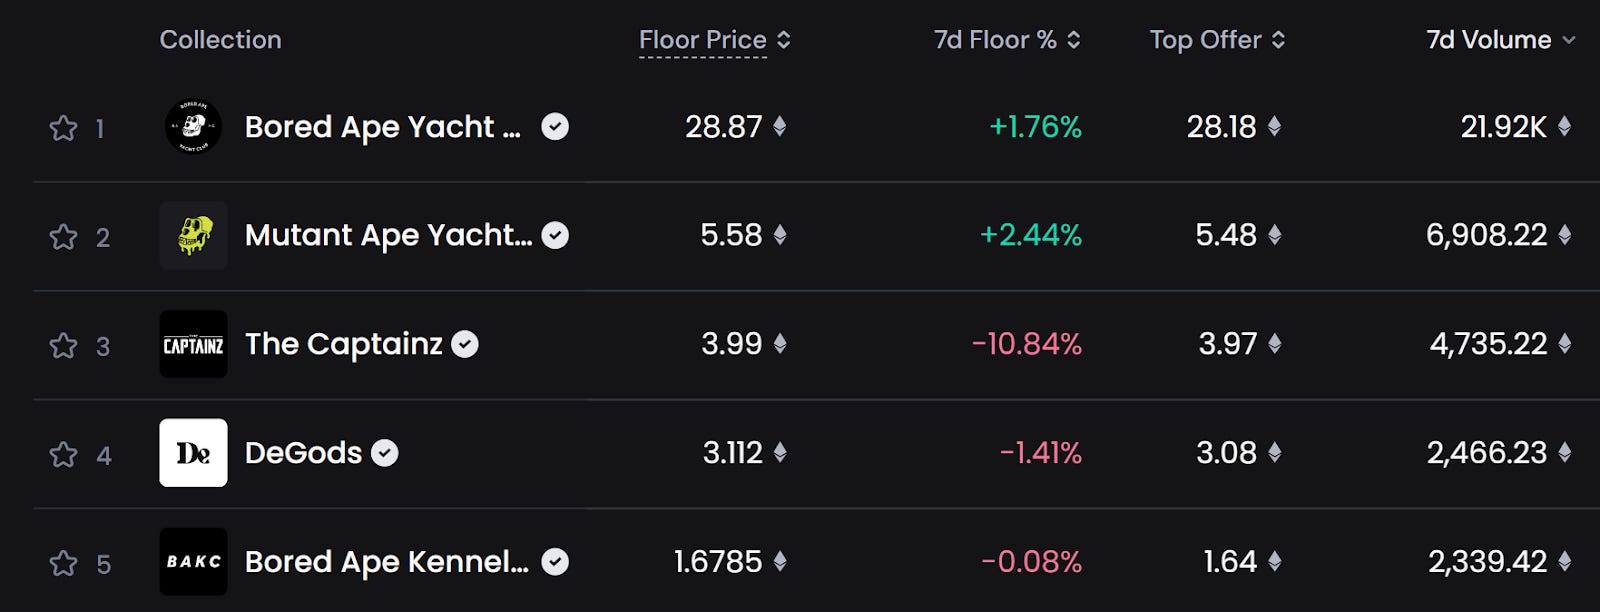This screenshot has height=612, width=1600.
Task: Click verified badge beside Bored Ape Kennel
Action: 555,562
